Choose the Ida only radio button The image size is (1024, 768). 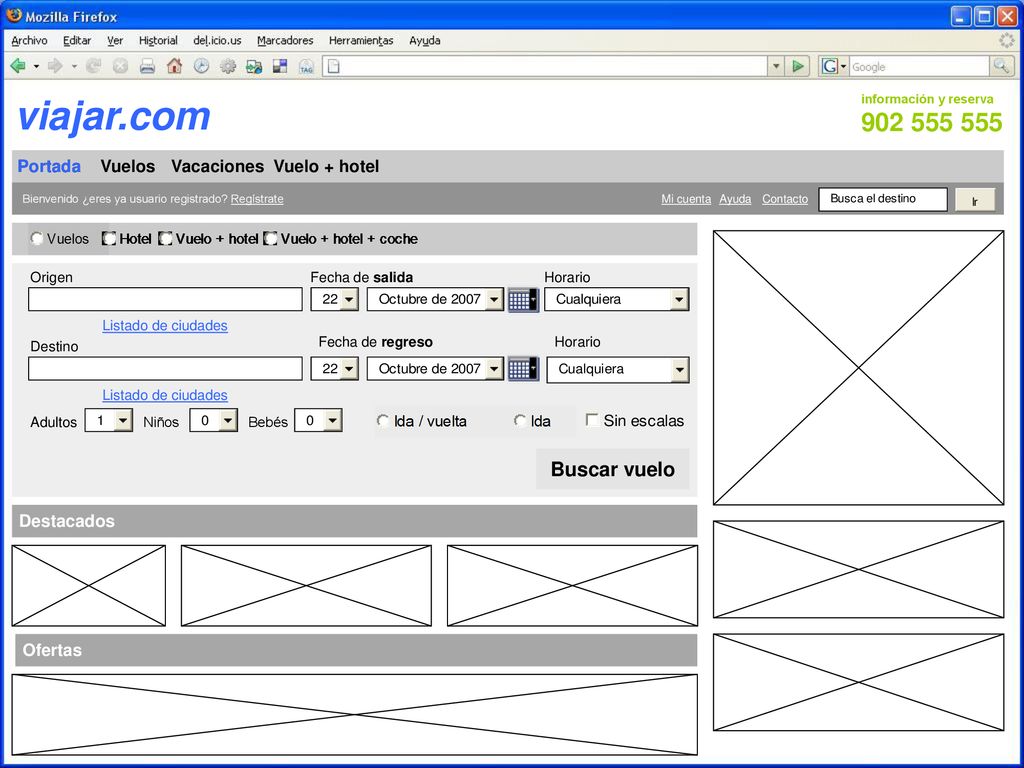pos(520,421)
